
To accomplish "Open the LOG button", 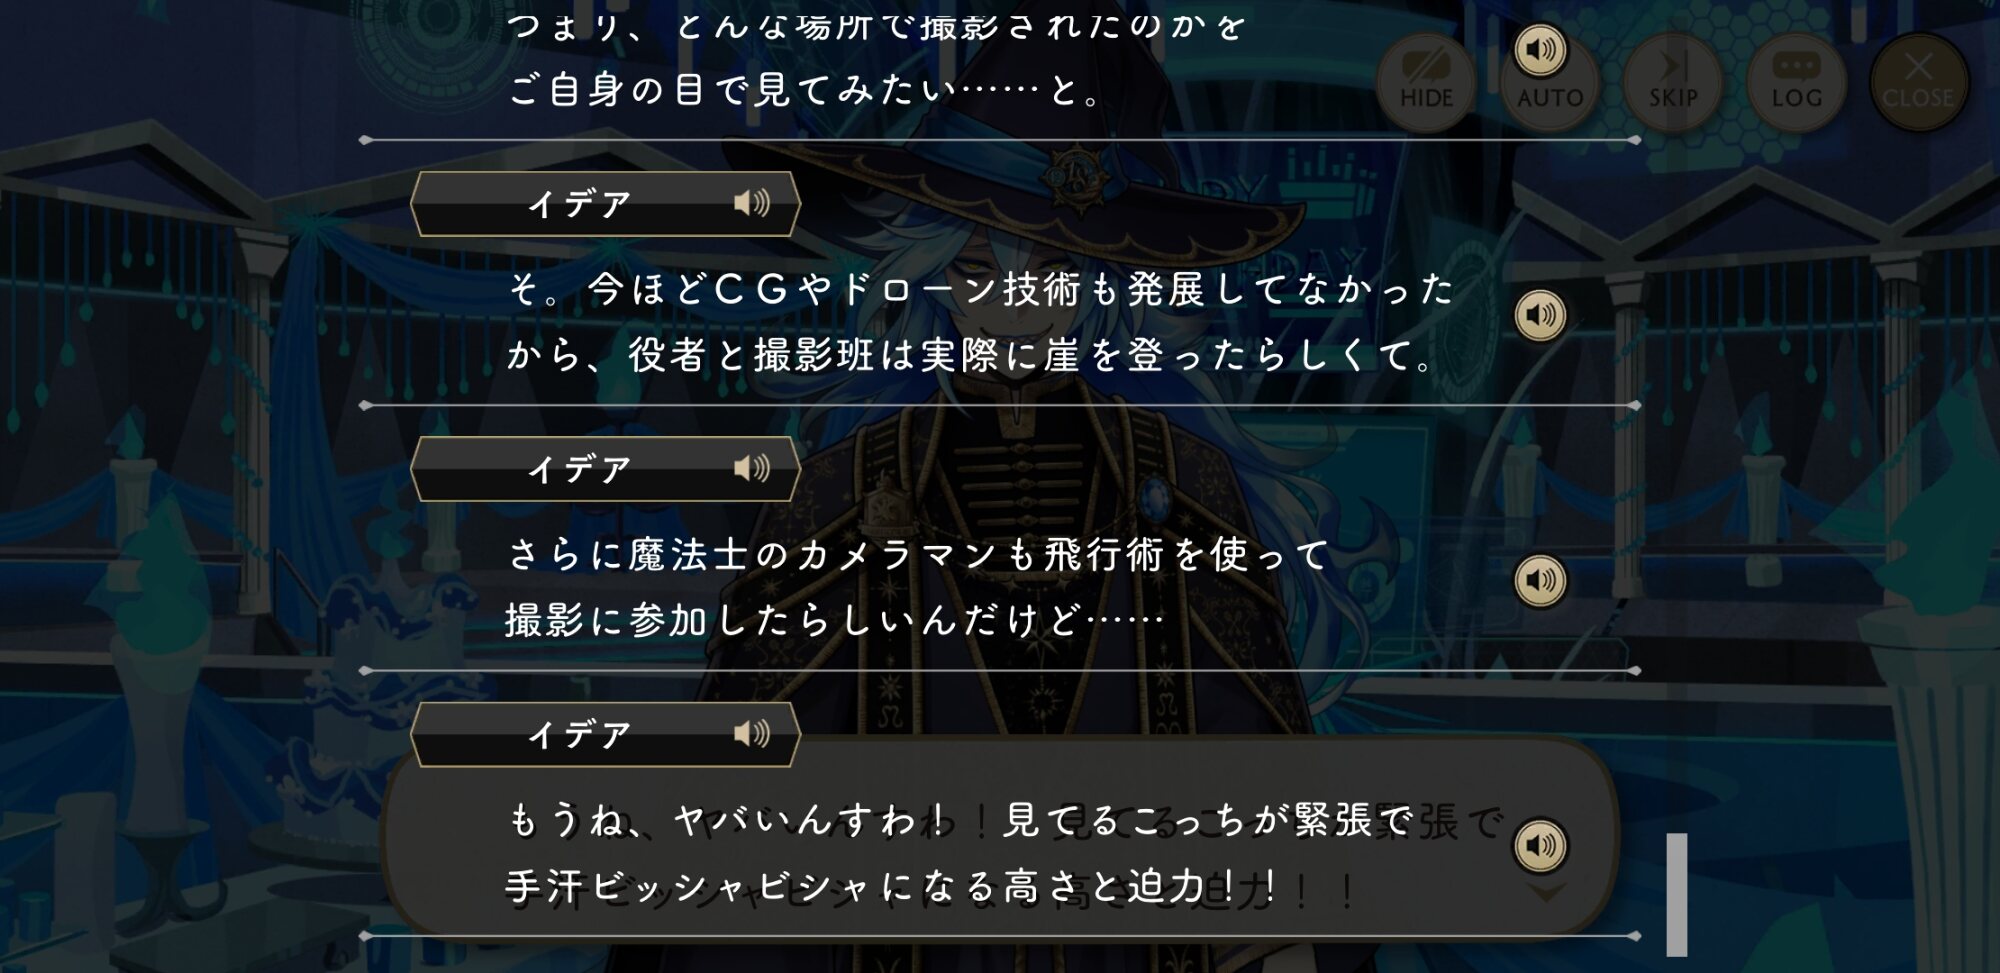I will [x=1796, y=82].
